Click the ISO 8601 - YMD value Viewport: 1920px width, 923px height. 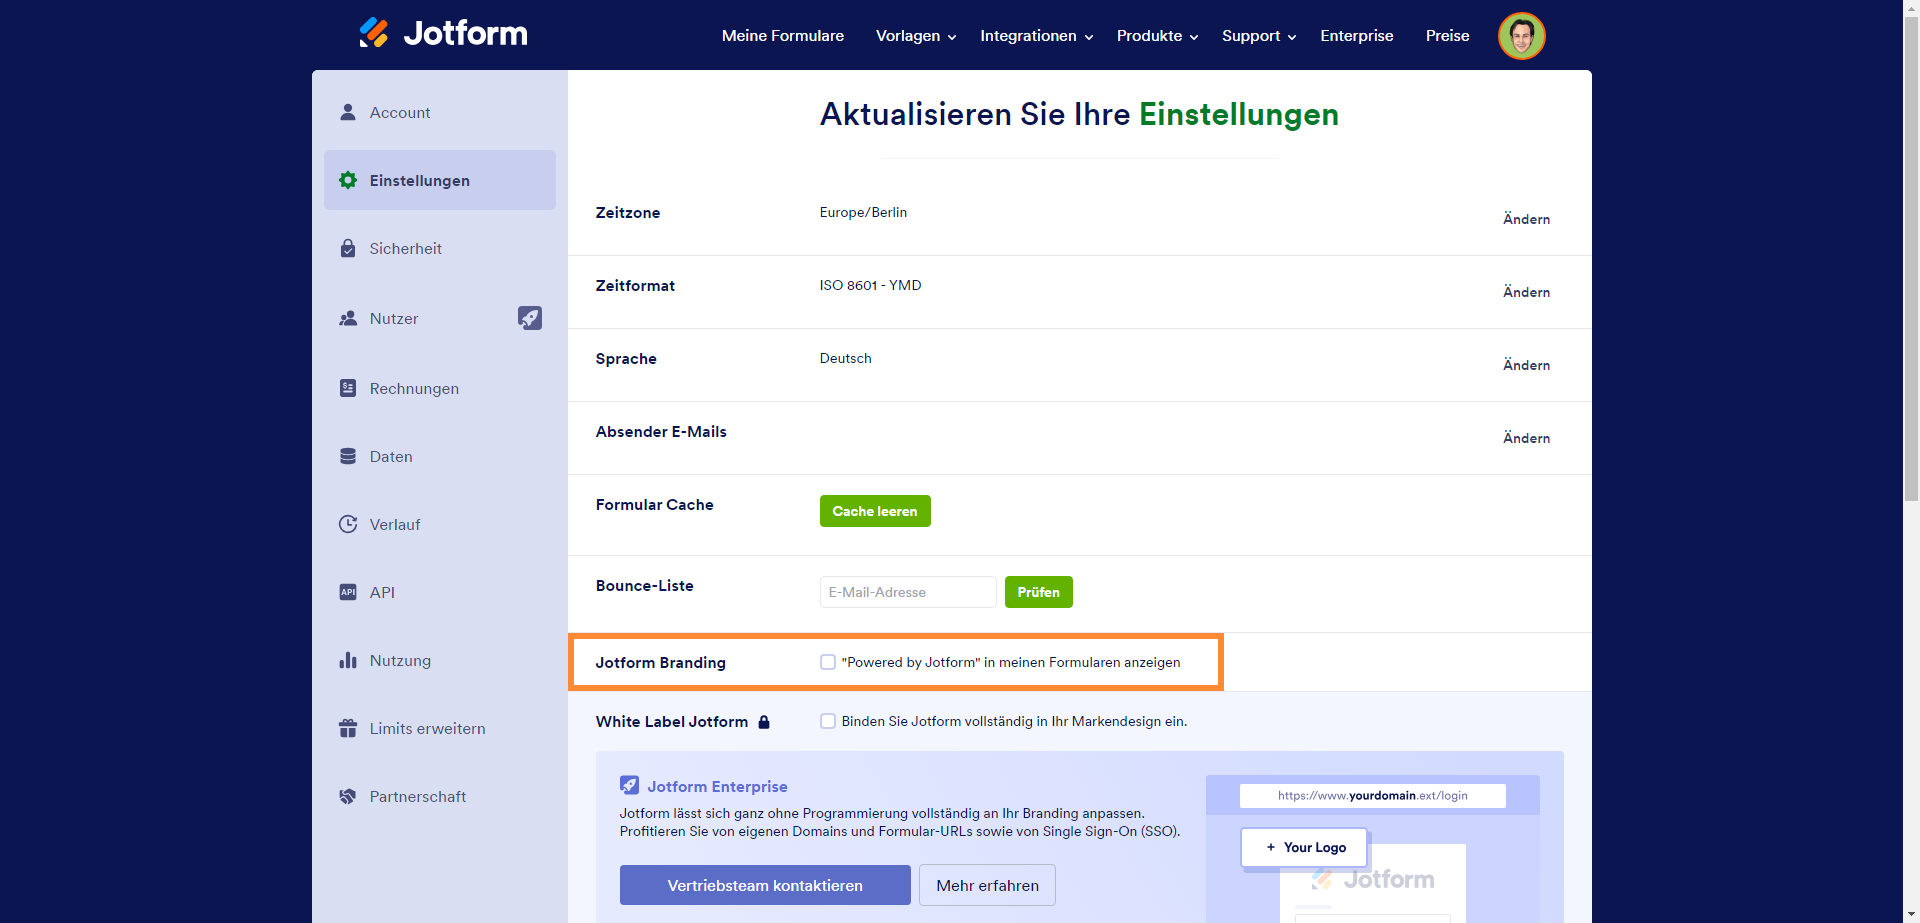(x=871, y=285)
